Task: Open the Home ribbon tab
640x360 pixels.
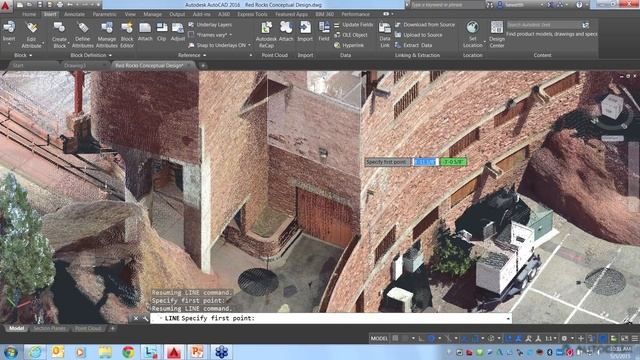Action: tap(29, 14)
